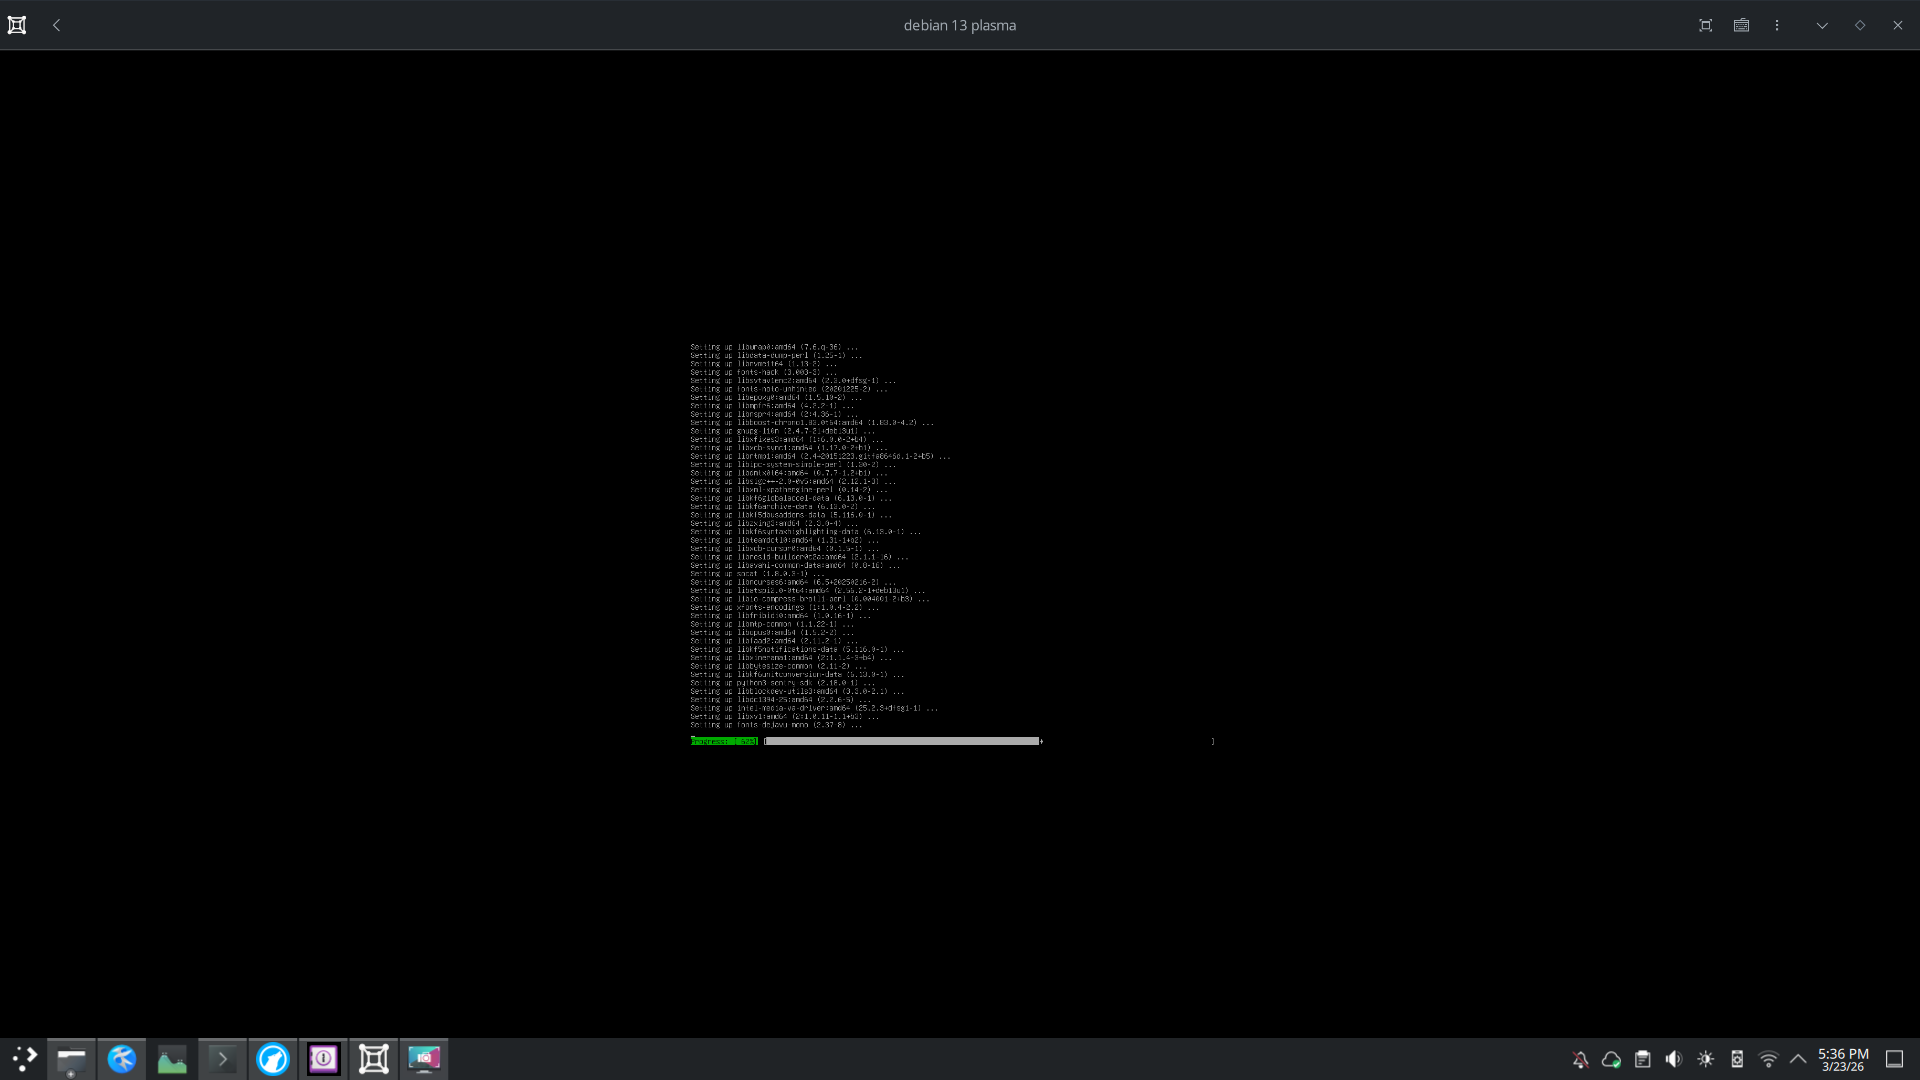Launch the blue wolf browser icon
This screenshot has height=1080, width=1920.
(272, 1058)
